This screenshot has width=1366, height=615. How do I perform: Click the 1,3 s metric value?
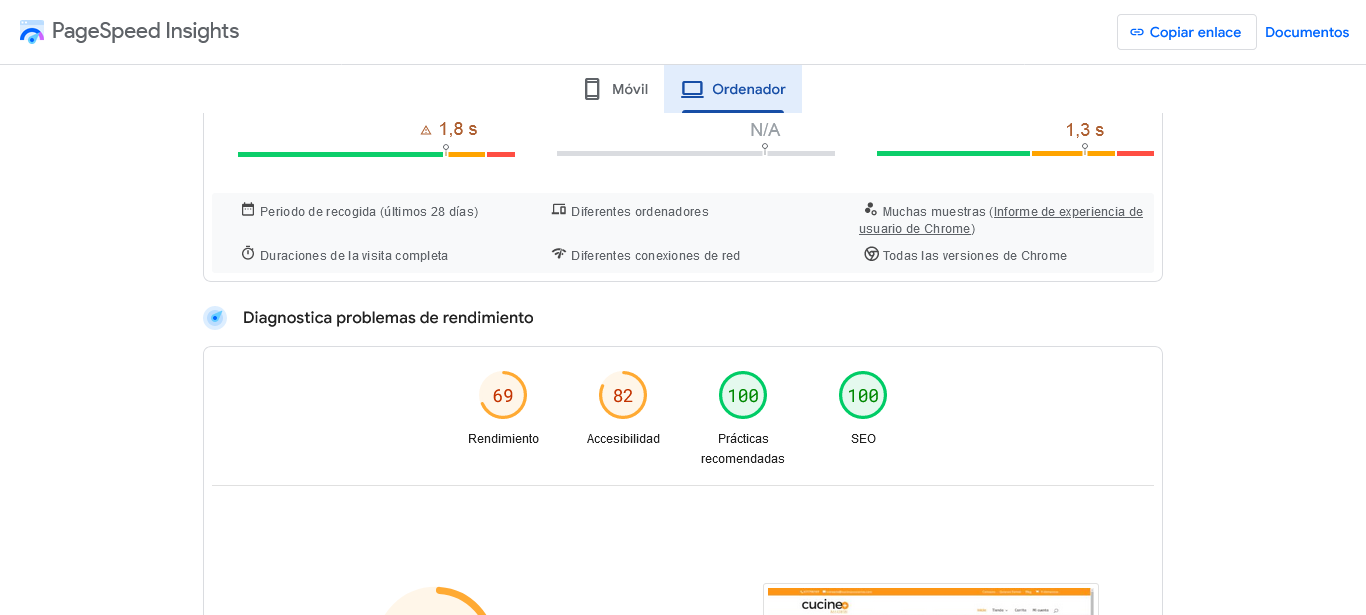tap(1085, 130)
